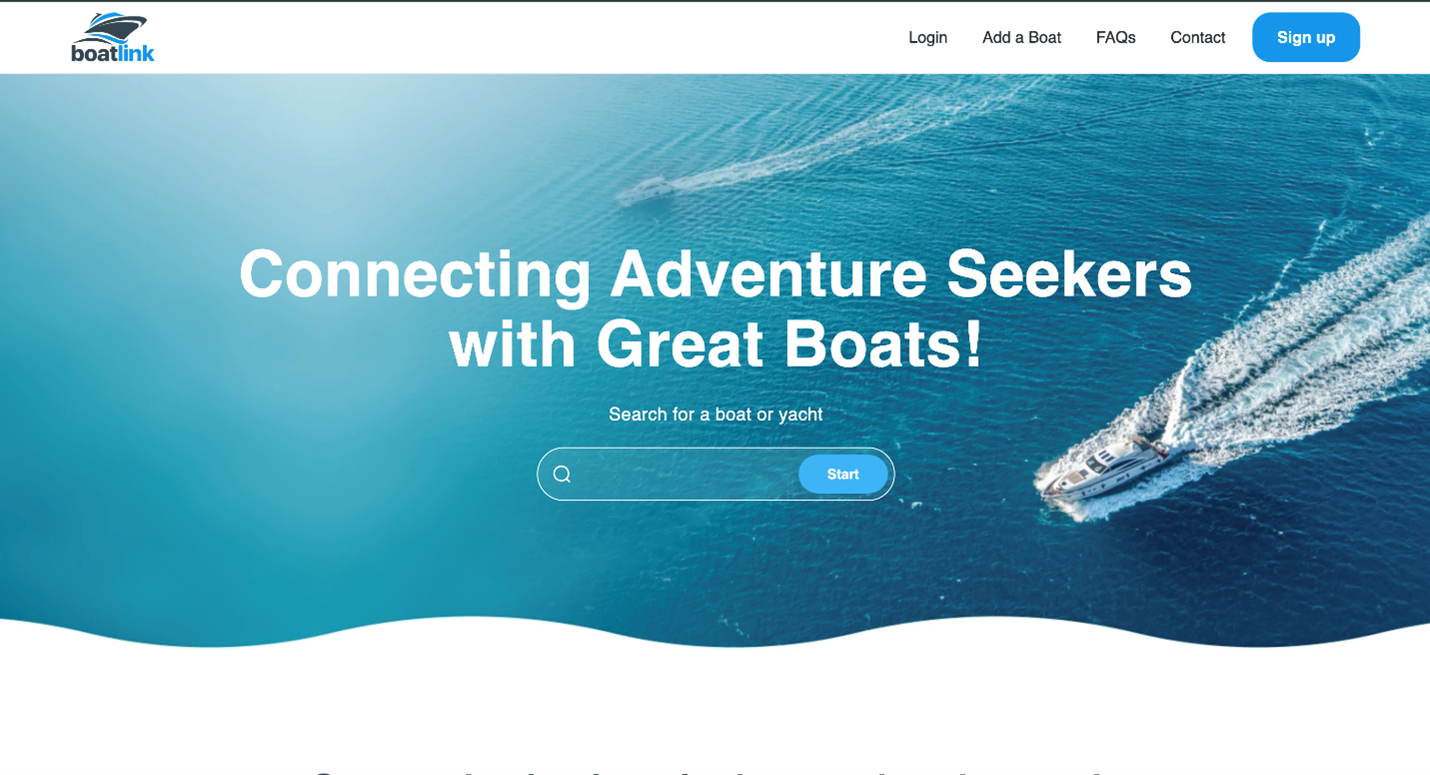
Task: Click the boatlink wordmark text
Action: point(113,51)
